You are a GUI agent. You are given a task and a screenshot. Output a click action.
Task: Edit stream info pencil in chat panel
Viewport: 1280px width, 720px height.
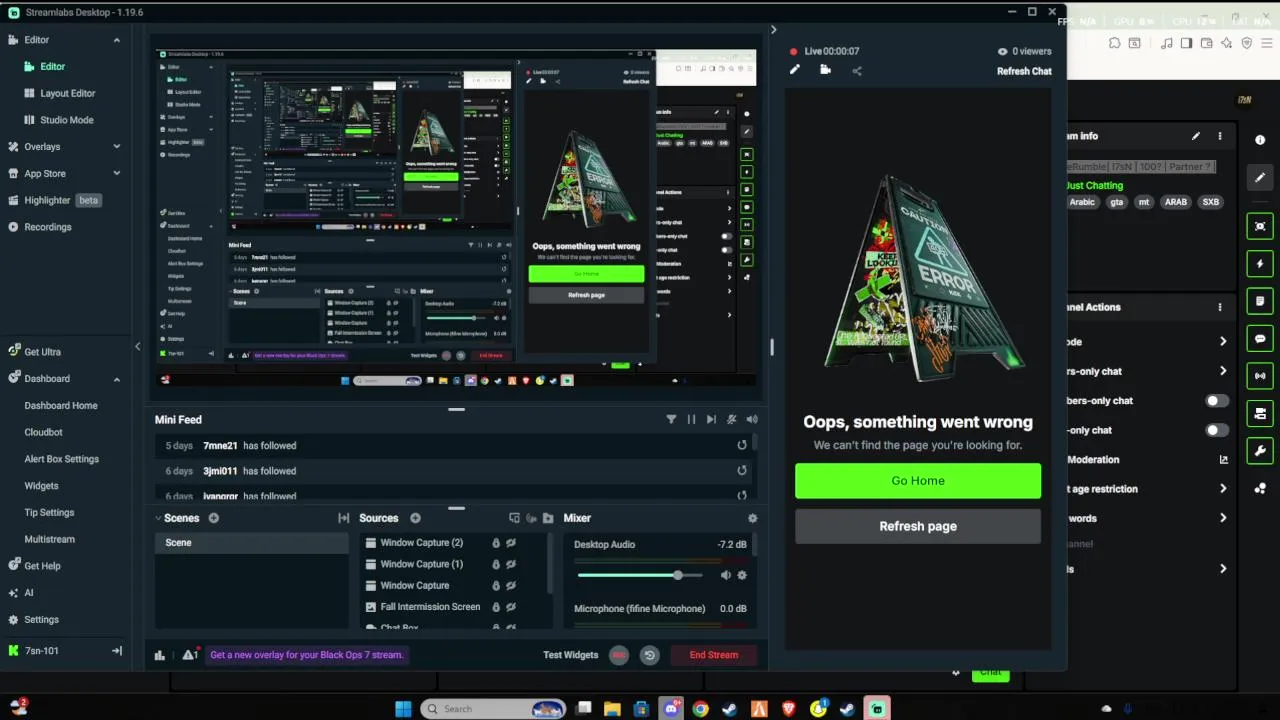[x=794, y=70]
